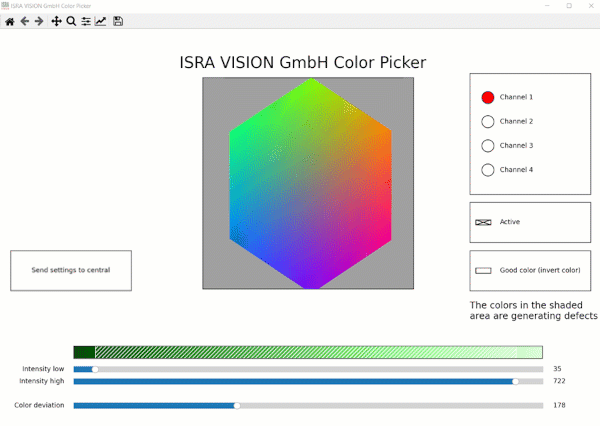The image size is (600, 426).
Task: Activate the Zoom magnifier tool
Action: pos(71,21)
